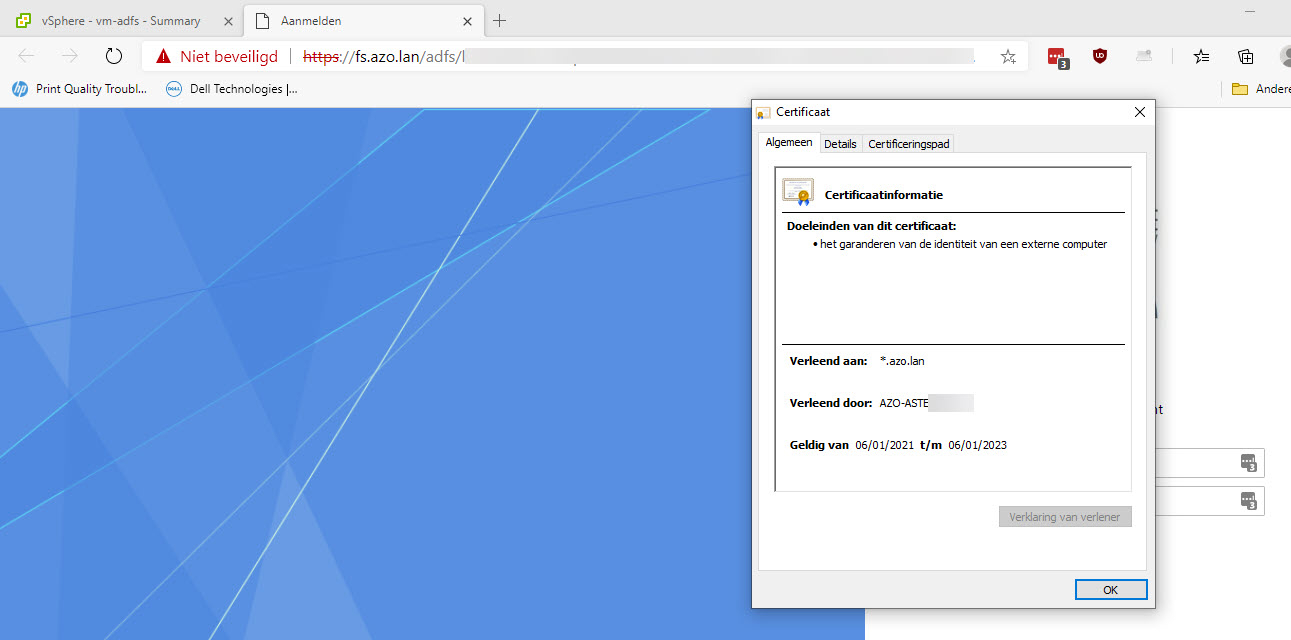Image resolution: width=1291 pixels, height=640 pixels.
Task: Open a new browser tab
Action: 500,20
